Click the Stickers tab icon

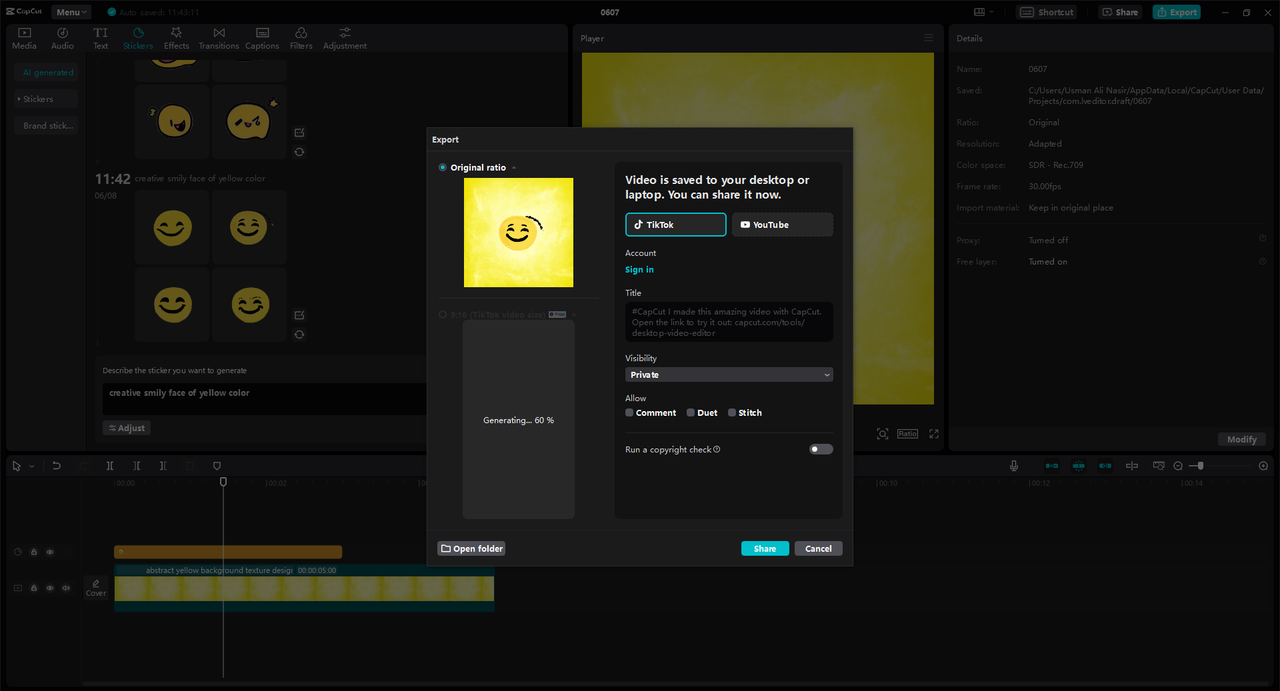coord(138,33)
